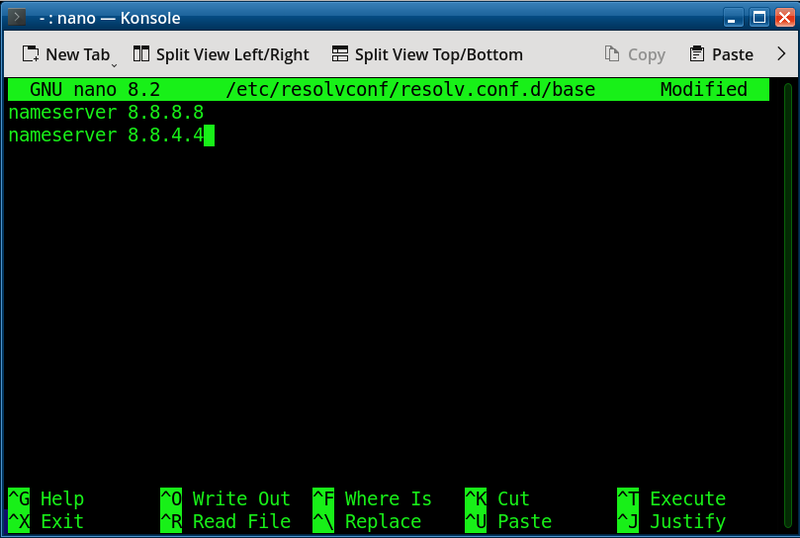Click the ^X Exit shortcut
The width and height of the screenshot is (800, 538).
(x=46, y=522)
